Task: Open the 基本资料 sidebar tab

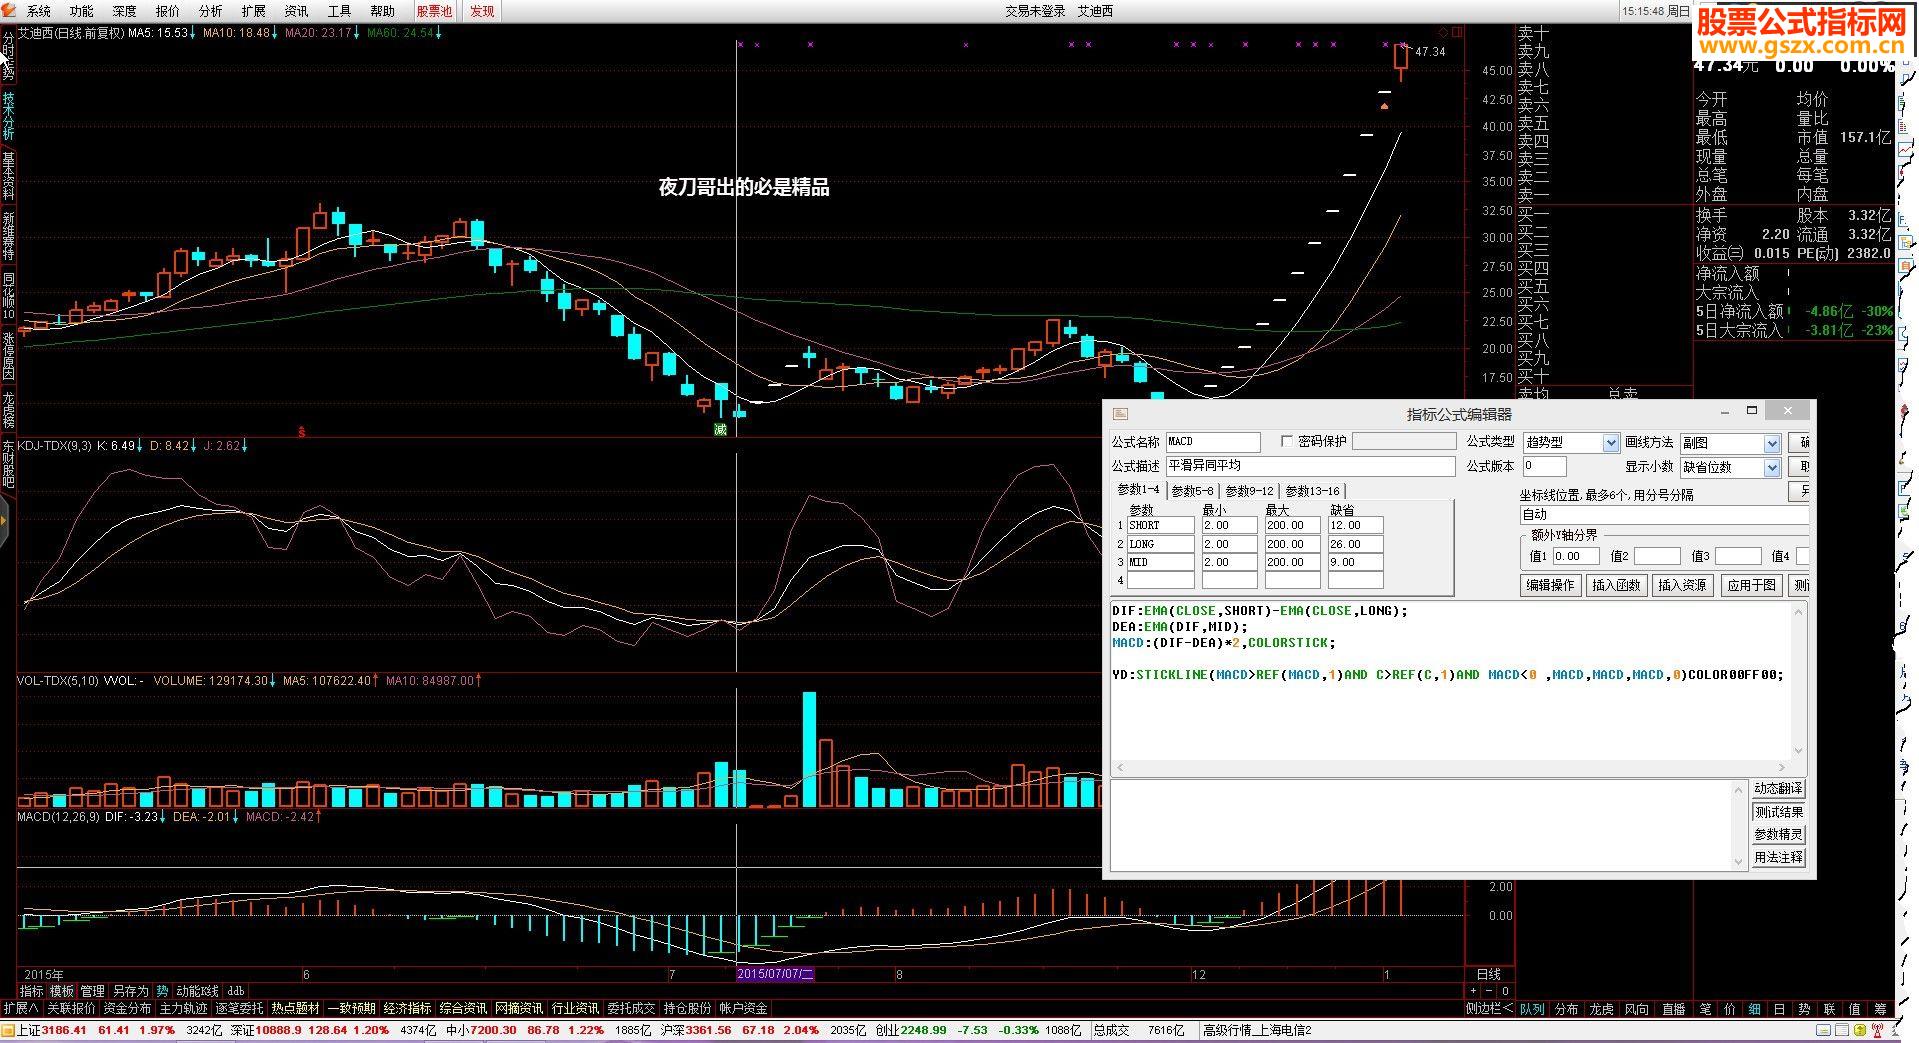Action: click(x=8, y=176)
